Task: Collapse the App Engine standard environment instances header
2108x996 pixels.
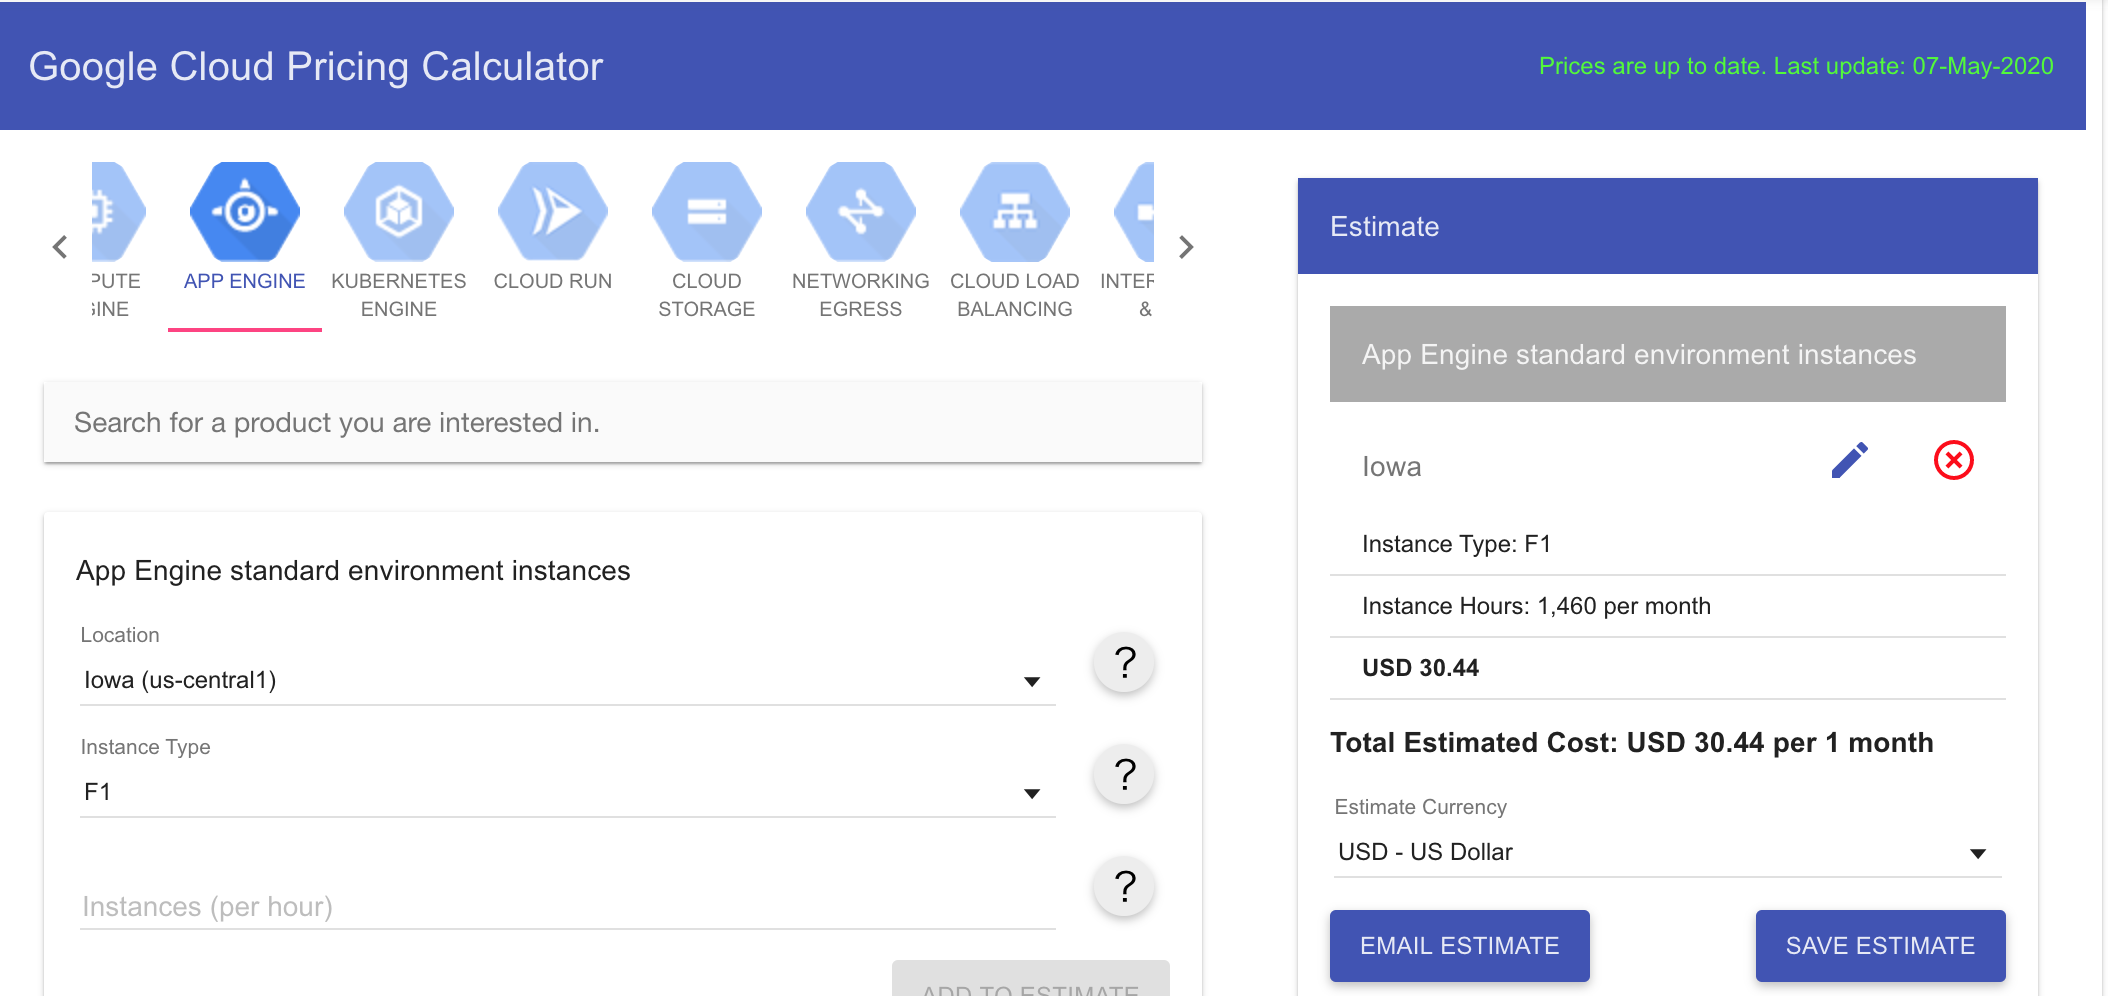Action: [1668, 354]
